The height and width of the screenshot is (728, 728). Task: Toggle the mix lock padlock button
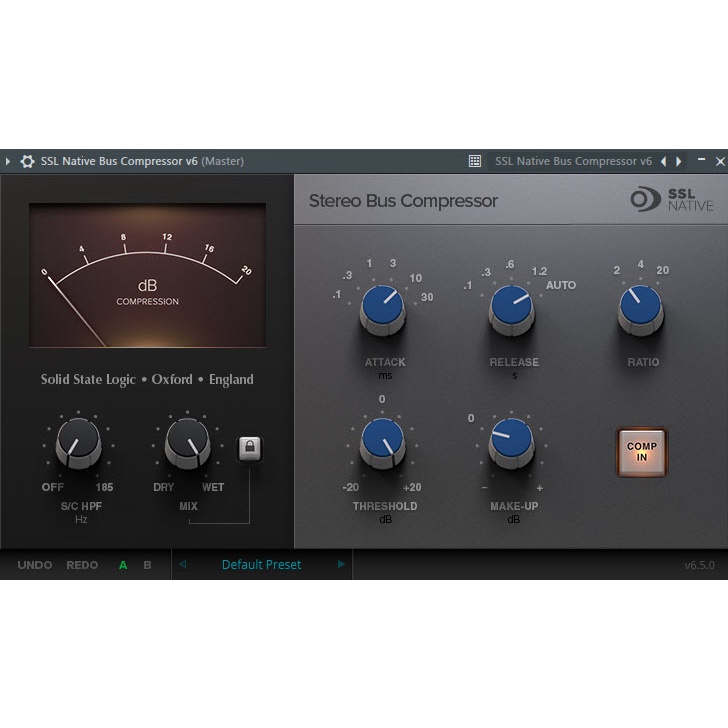(x=249, y=449)
